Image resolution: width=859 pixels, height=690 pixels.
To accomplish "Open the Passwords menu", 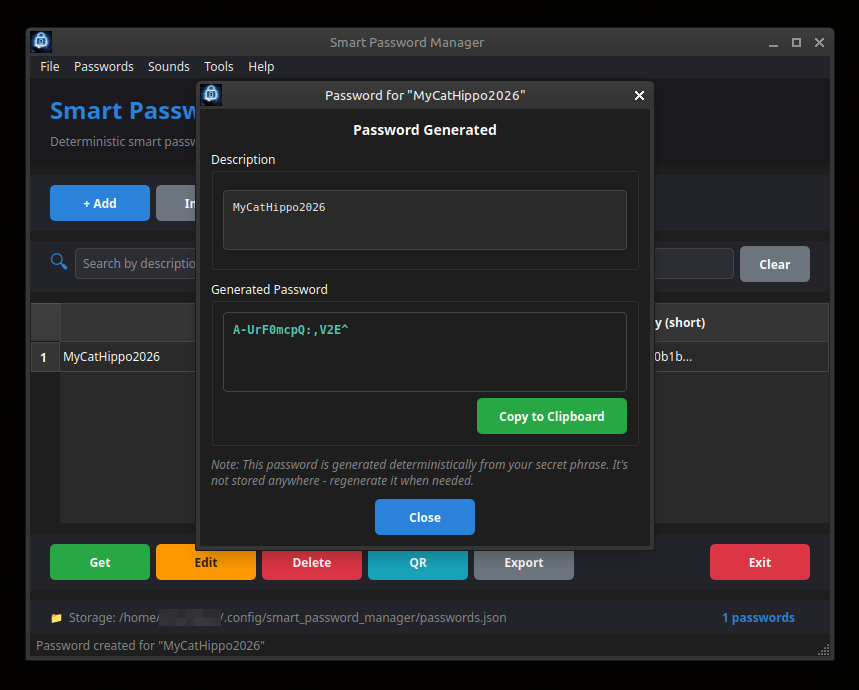I will click(x=104, y=67).
